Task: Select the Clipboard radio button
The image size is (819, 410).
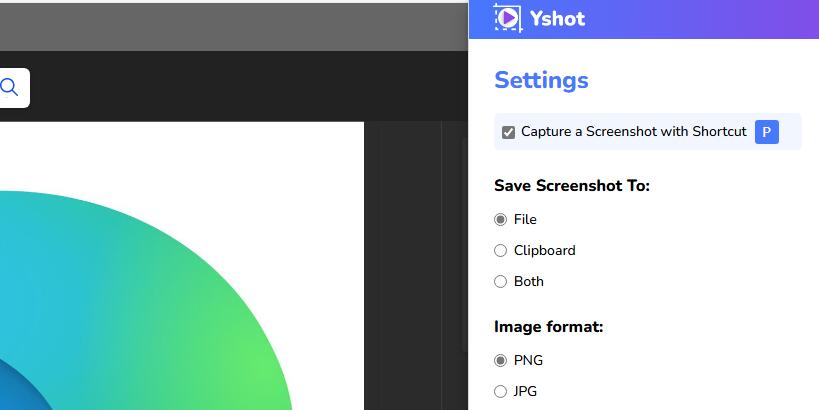Action: (501, 250)
